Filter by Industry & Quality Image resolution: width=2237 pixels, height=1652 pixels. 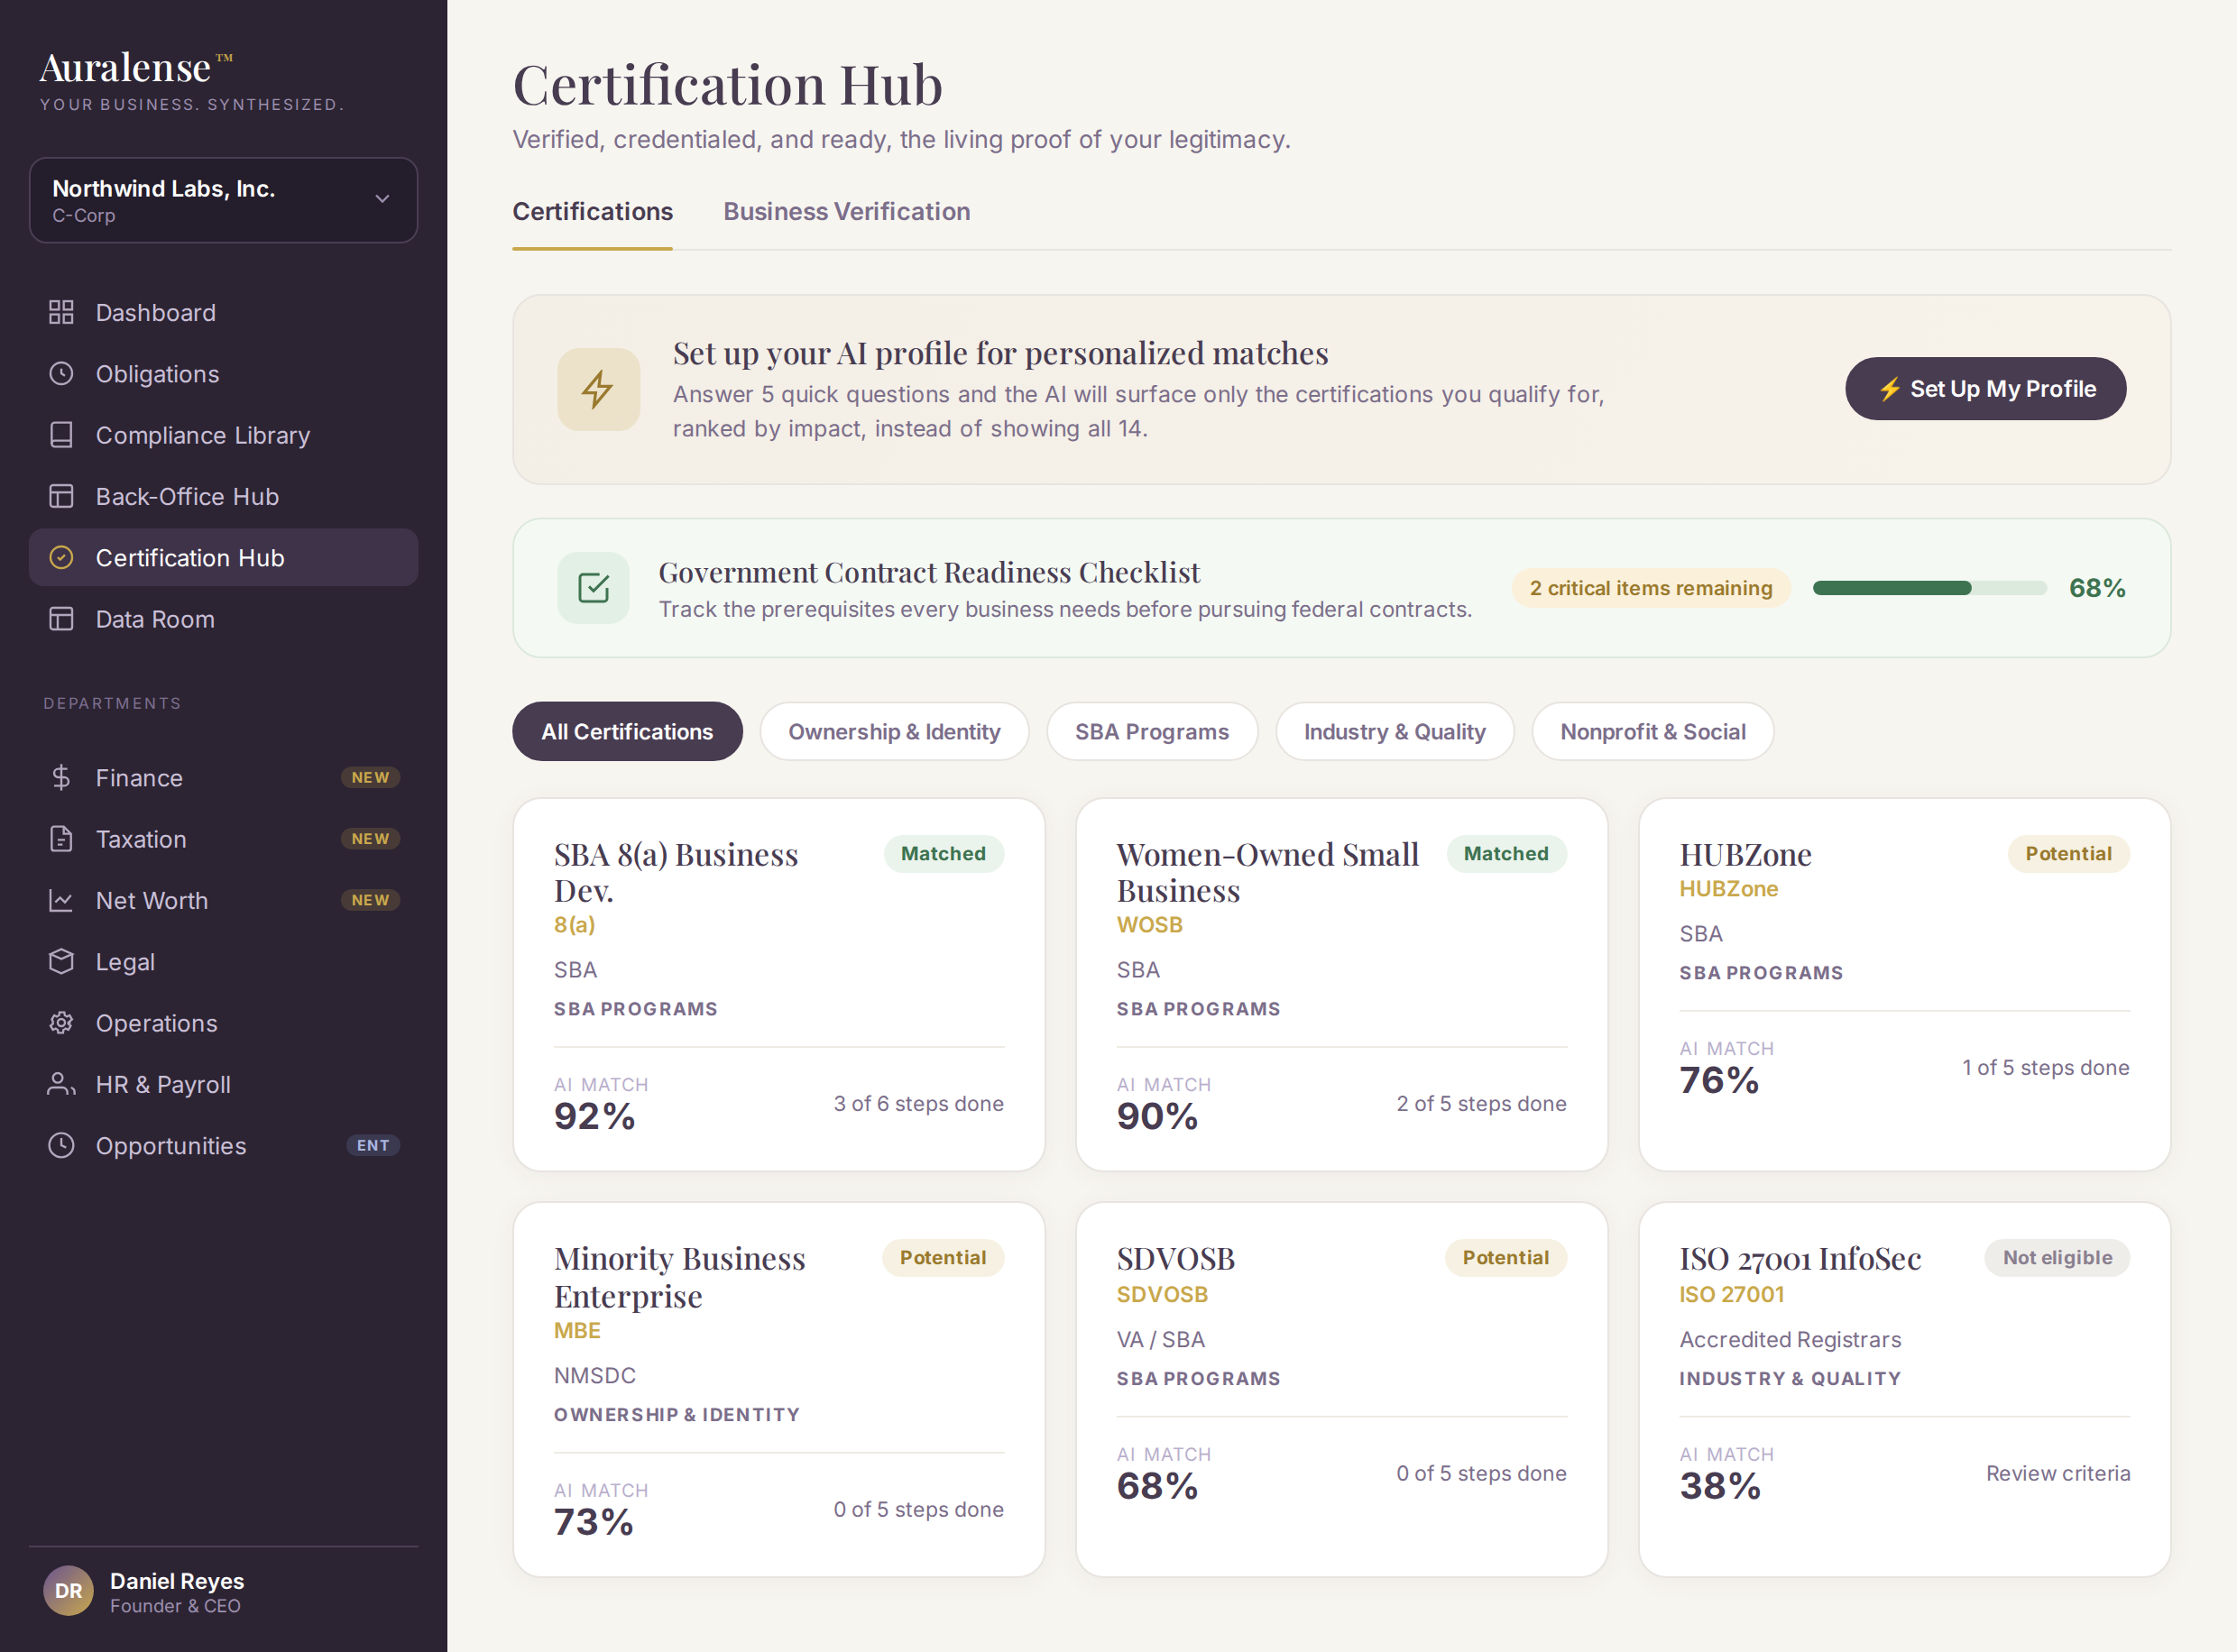[x=1394, y=732]
